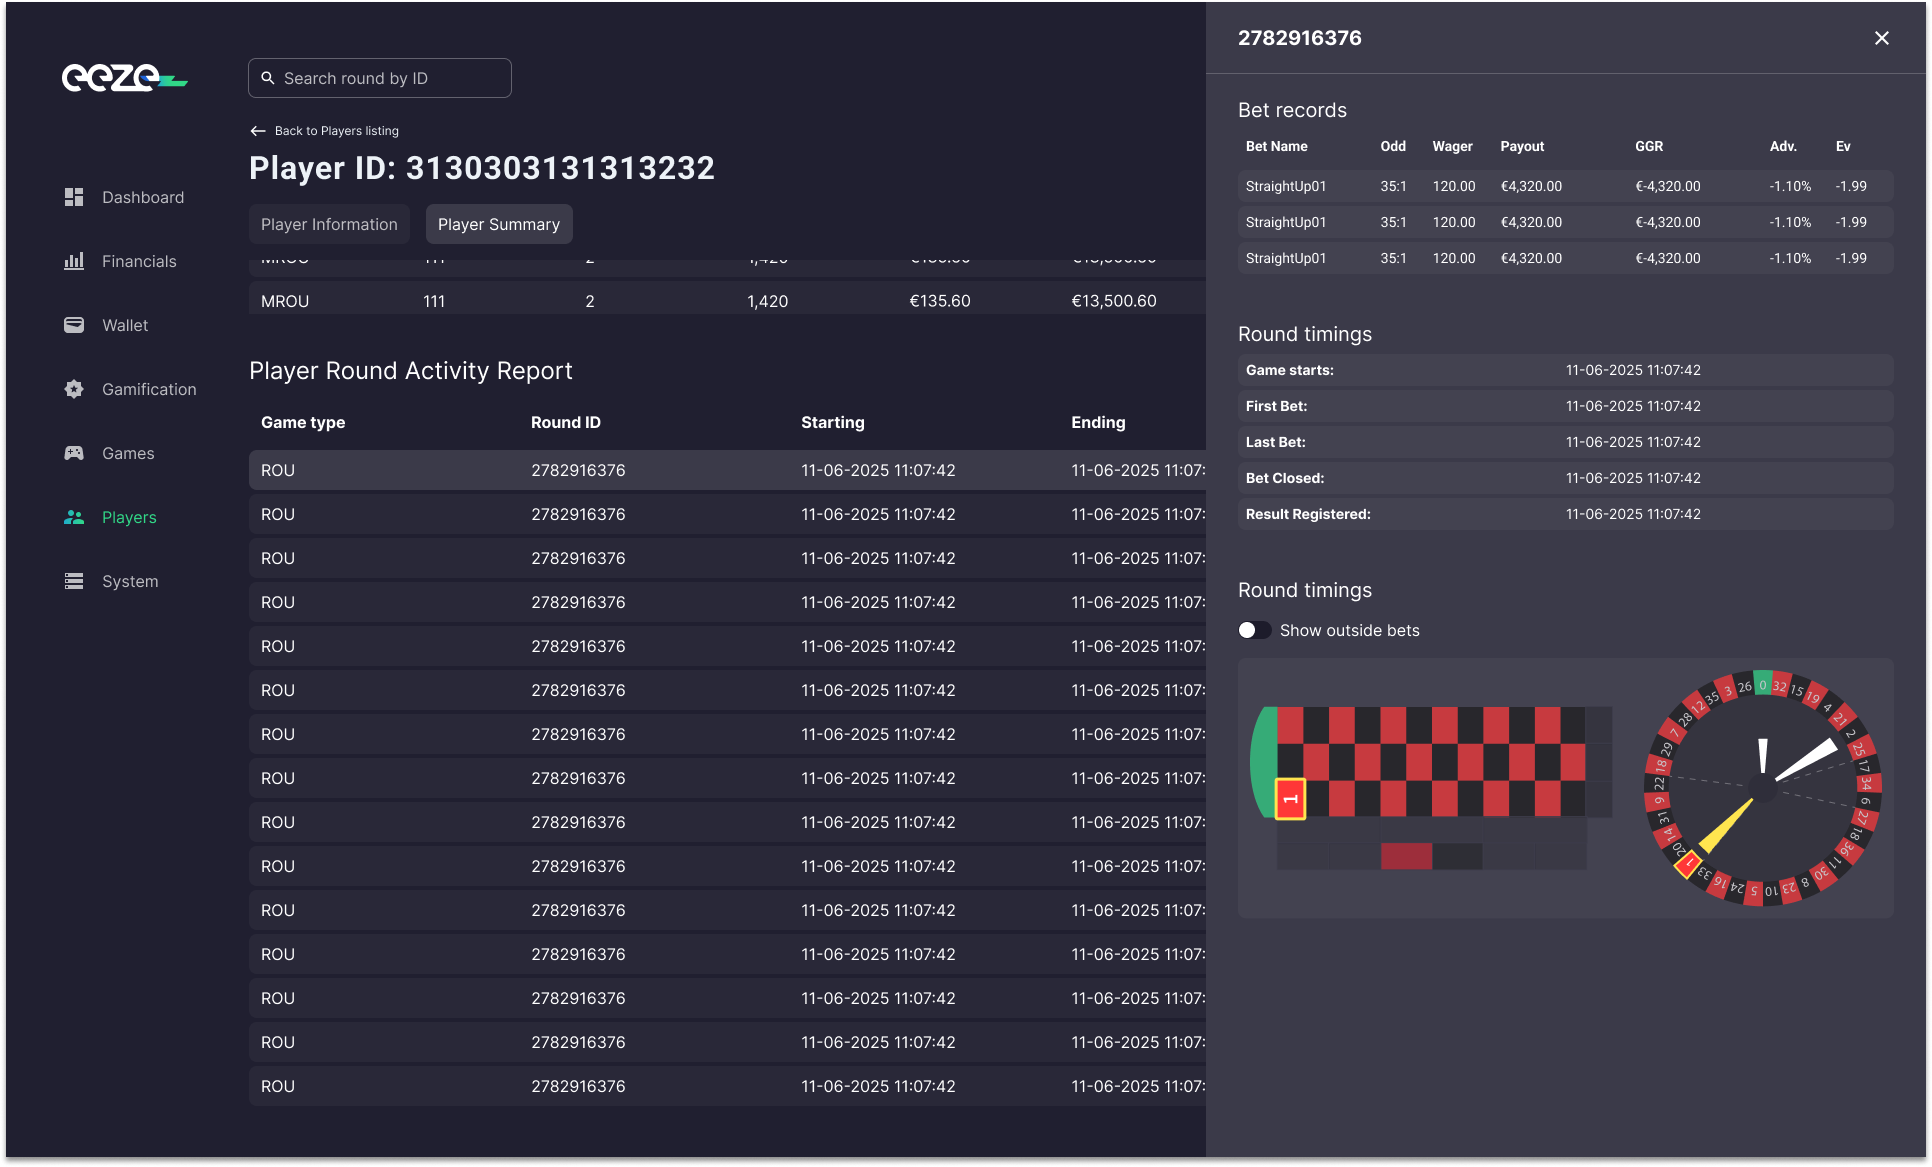Click the Wallet icon in sidebar
Viewport: 1932px width, 1167px height.
(x=74, y=325)
